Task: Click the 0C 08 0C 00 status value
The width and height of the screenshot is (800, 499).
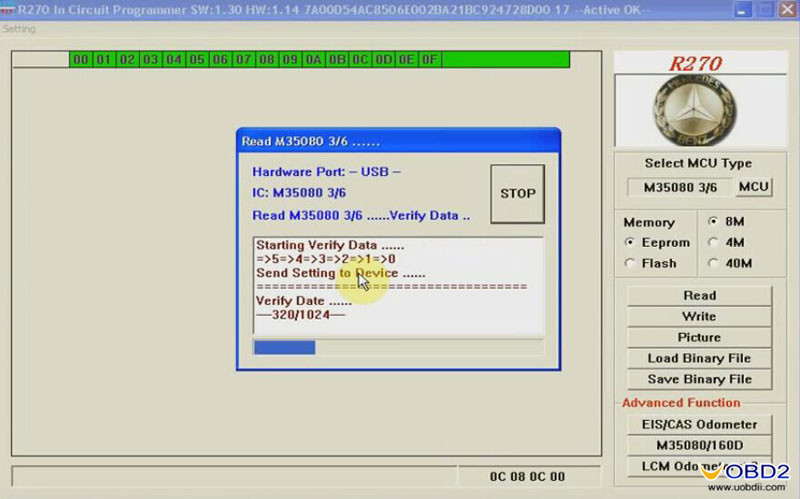Action: coord(527,477)
